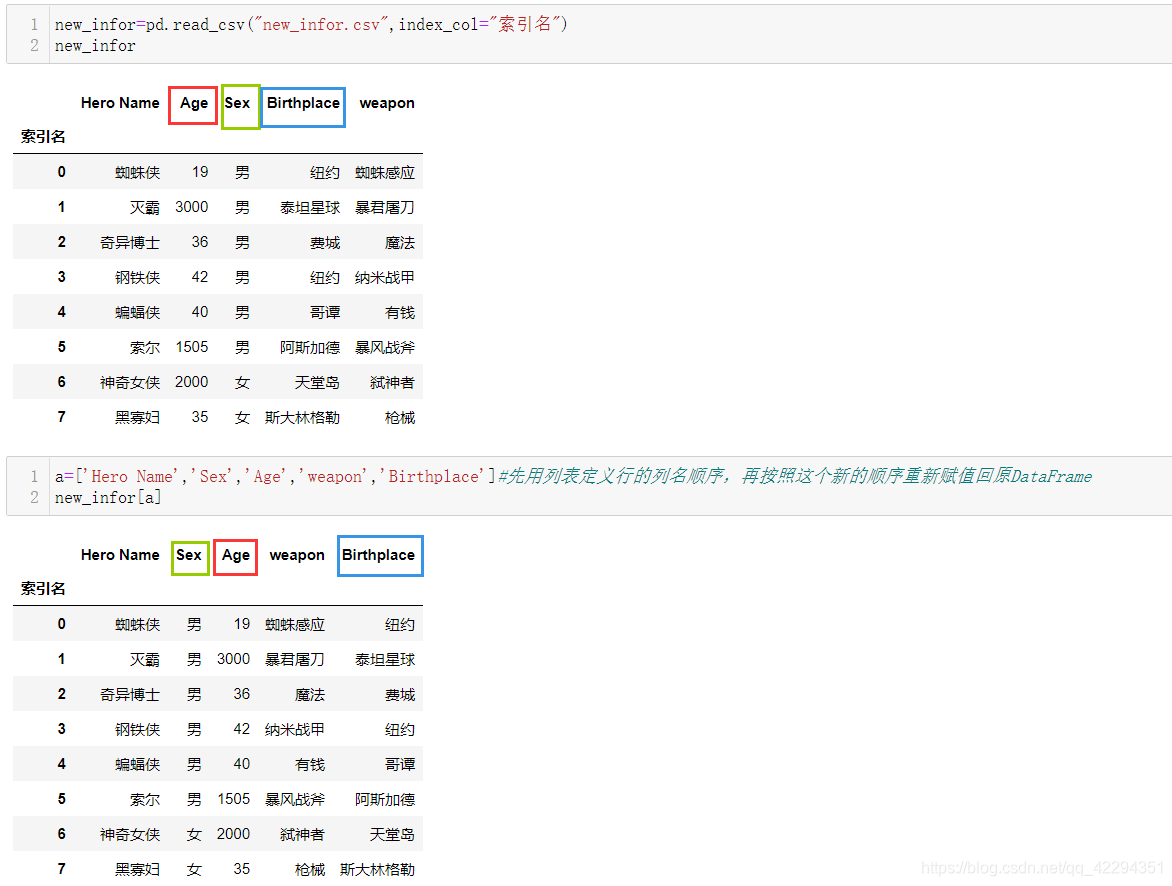The image size is (1172, 886).
Task: Click the second code cell defining list a
Action: coord(589,486)
